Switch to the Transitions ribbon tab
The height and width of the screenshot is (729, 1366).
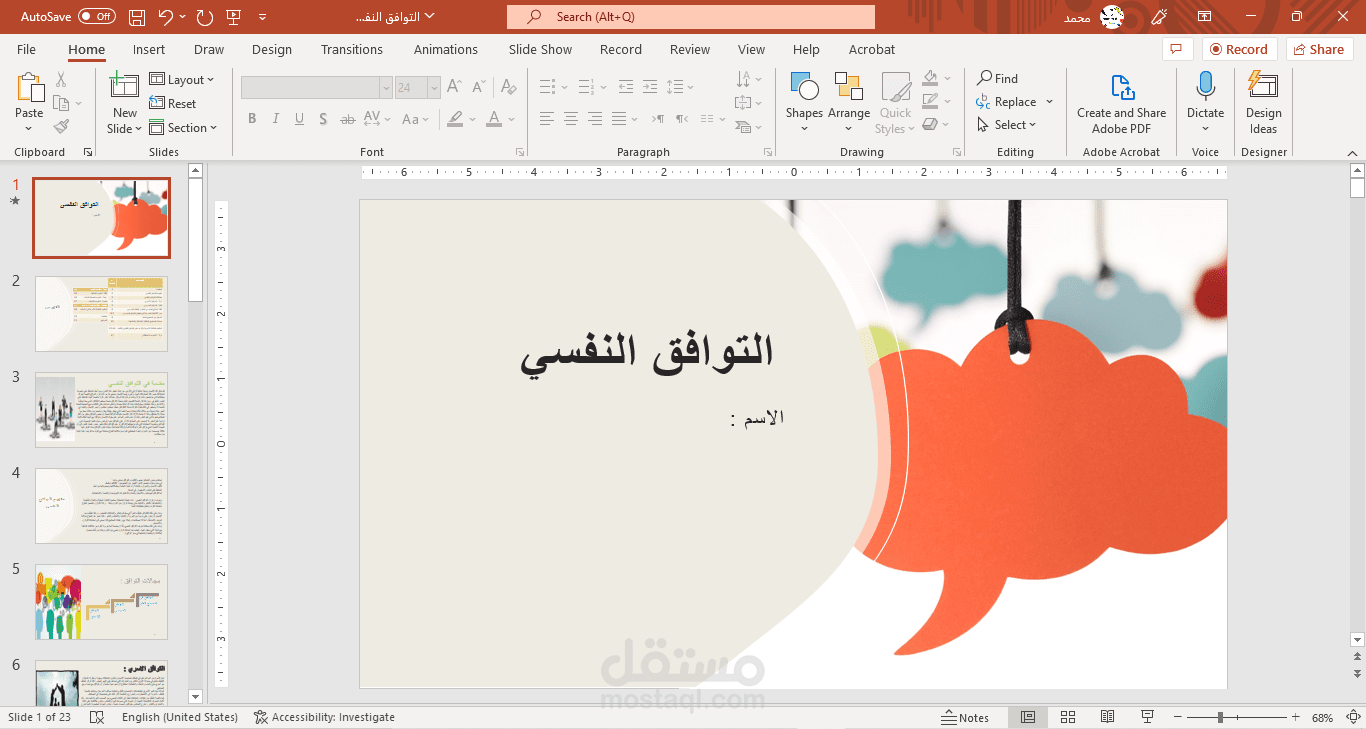(x=352, y=49)
